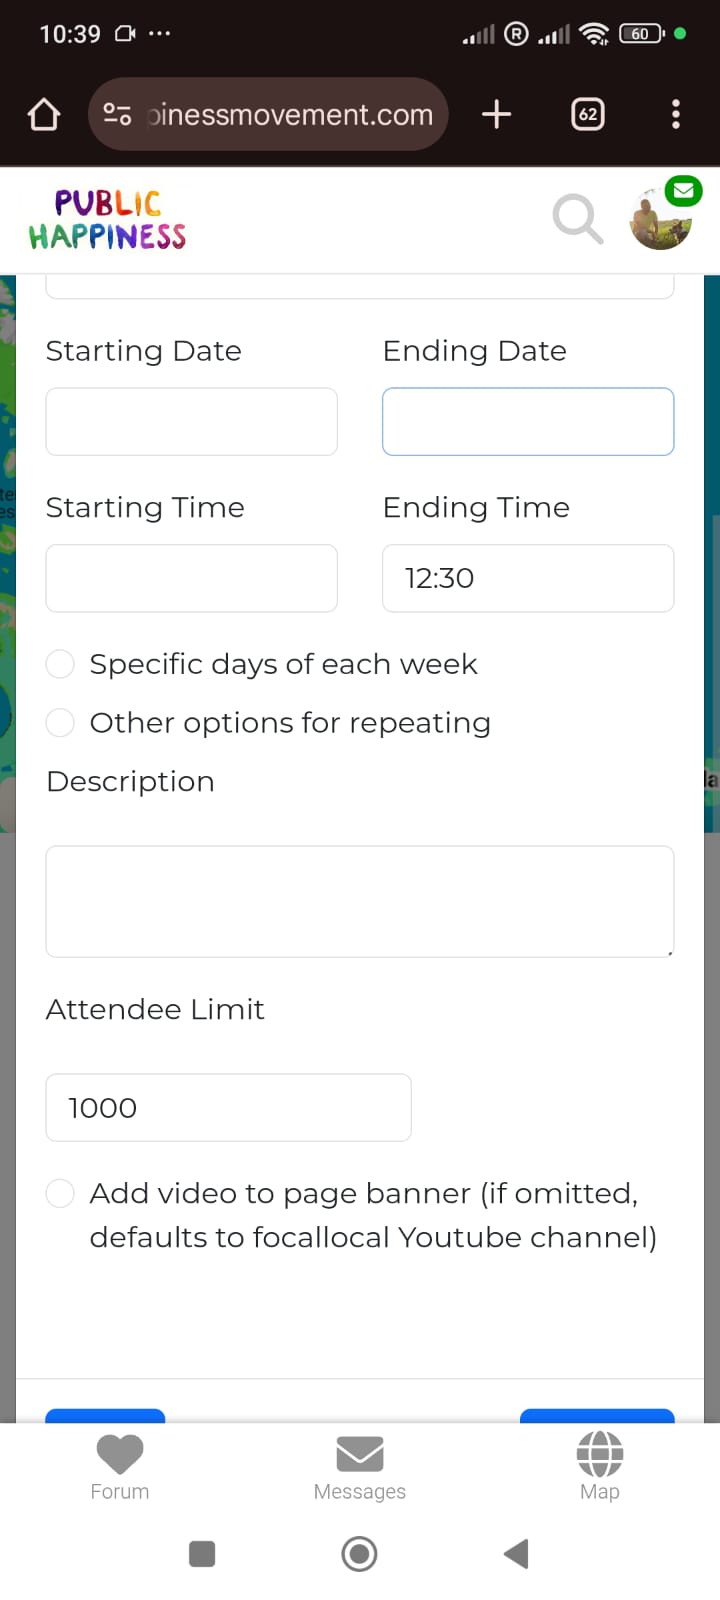Tap the browser home icon
720x1600 pixels.
point(44,115)
